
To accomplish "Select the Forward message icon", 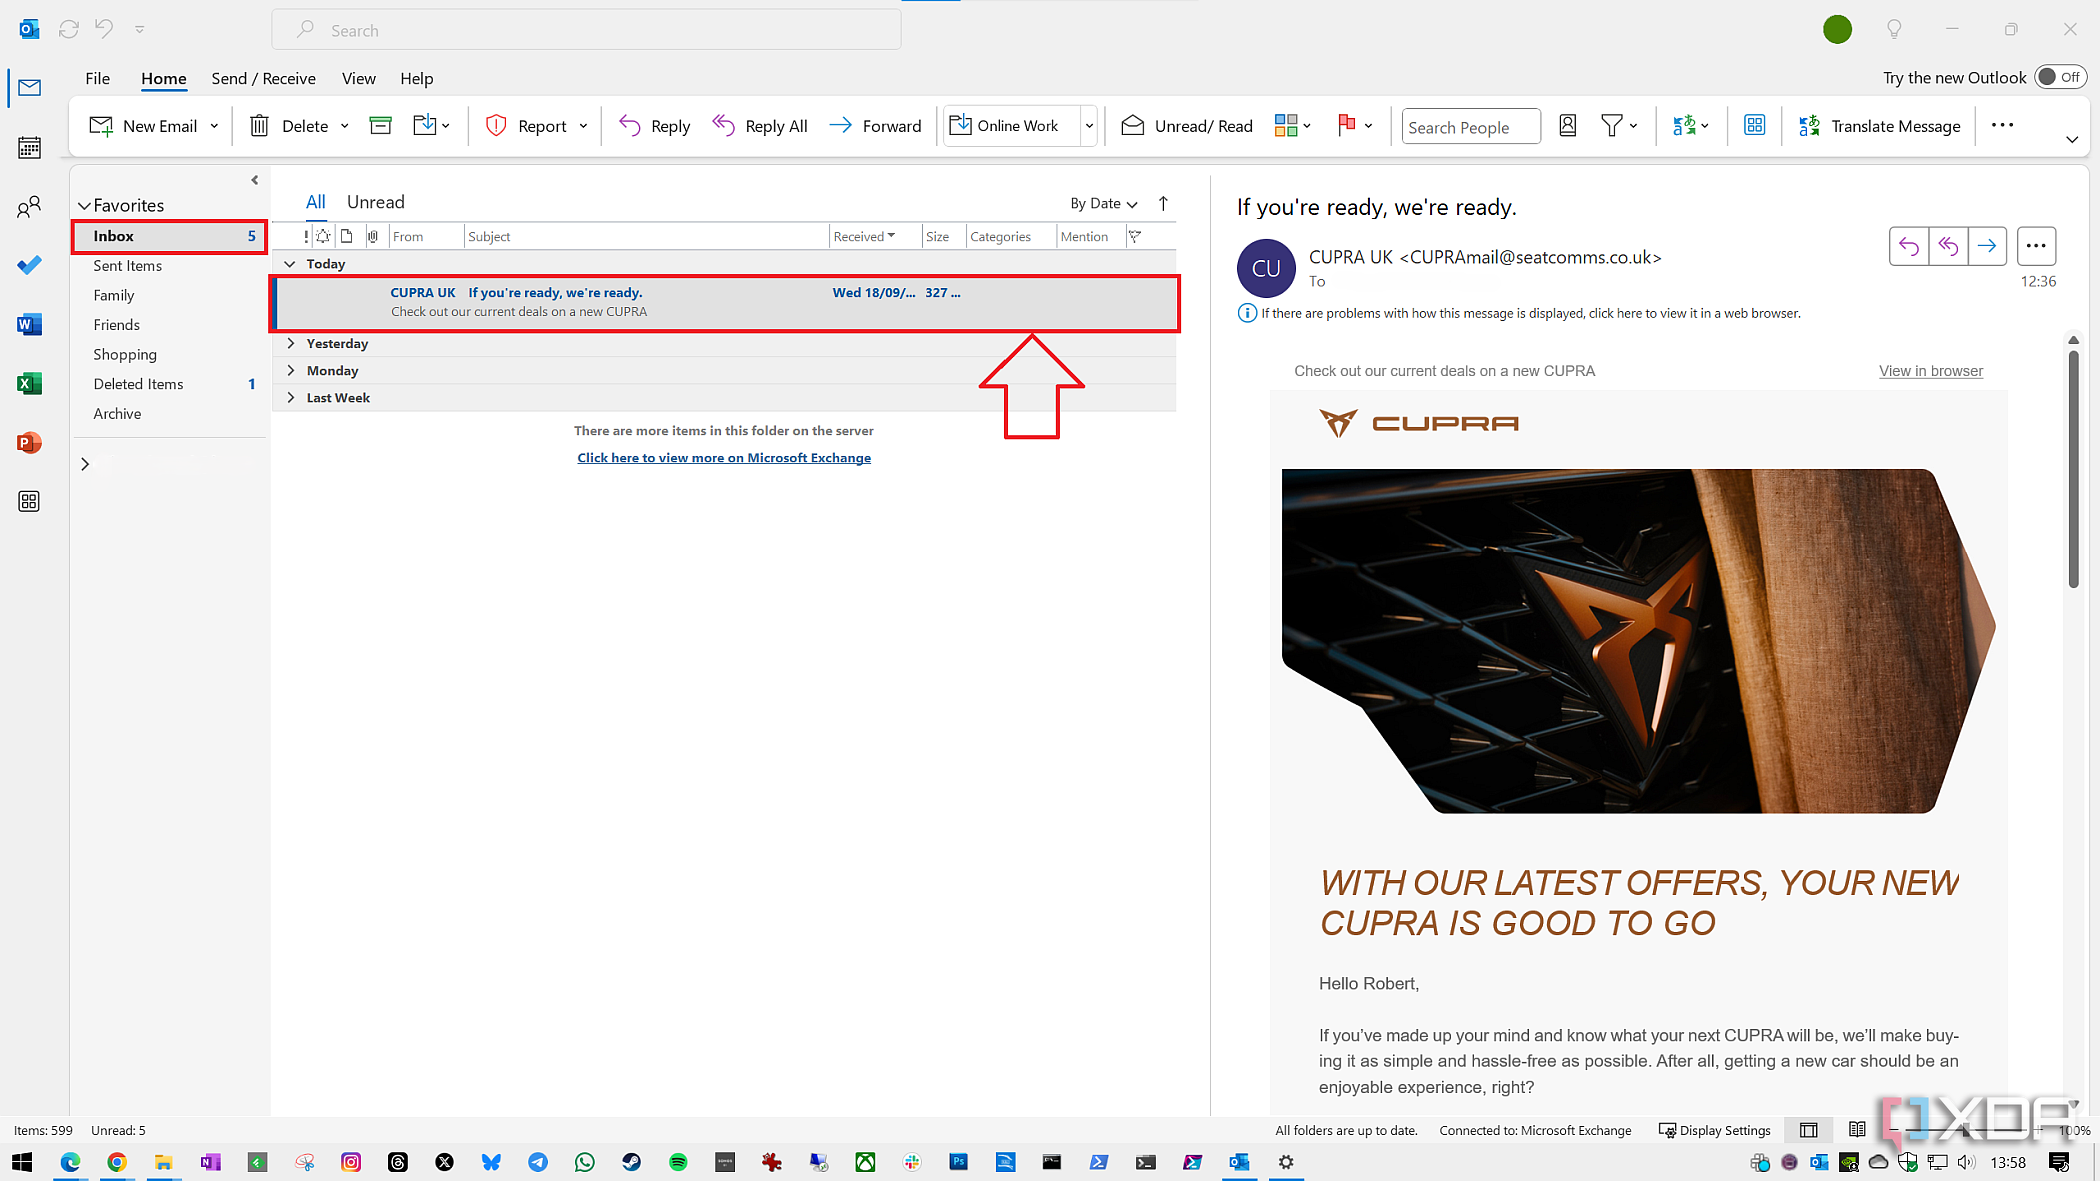I will (x=1988, y=245).
